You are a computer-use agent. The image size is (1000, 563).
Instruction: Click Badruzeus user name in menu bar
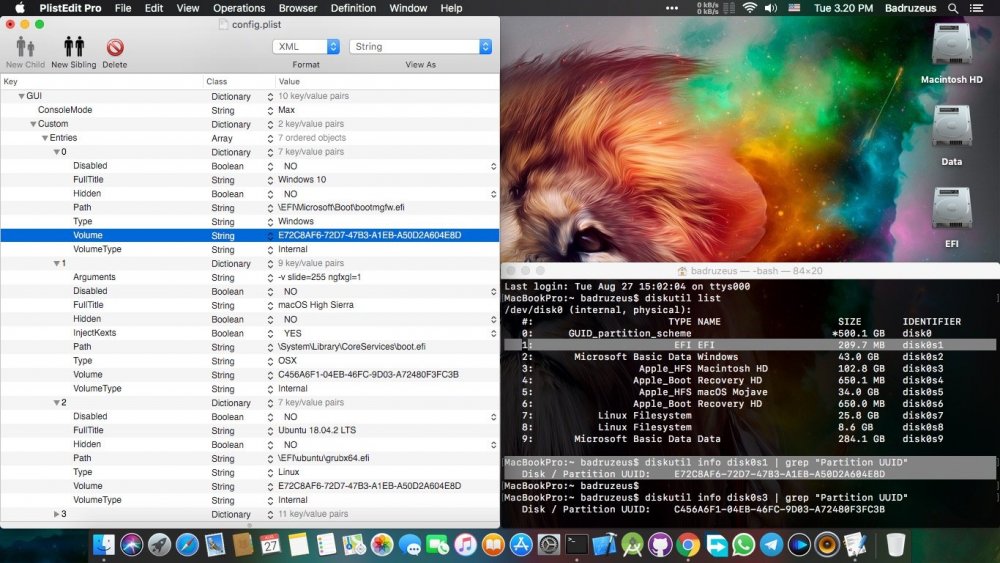point(910,8)
